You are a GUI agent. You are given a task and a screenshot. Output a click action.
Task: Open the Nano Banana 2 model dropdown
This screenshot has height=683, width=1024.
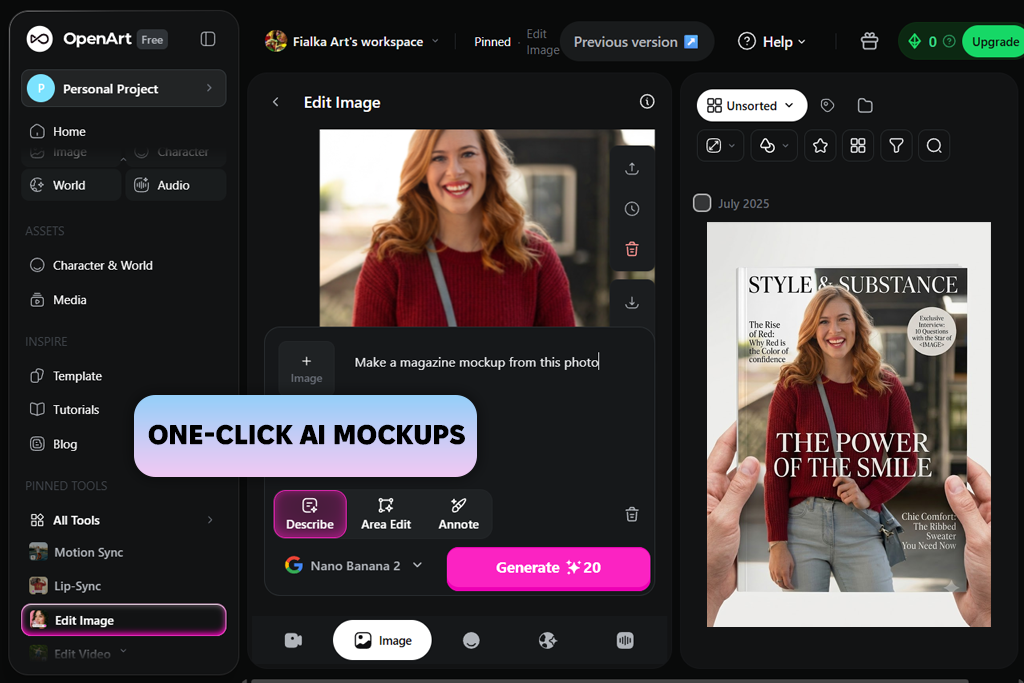[353, 565]
